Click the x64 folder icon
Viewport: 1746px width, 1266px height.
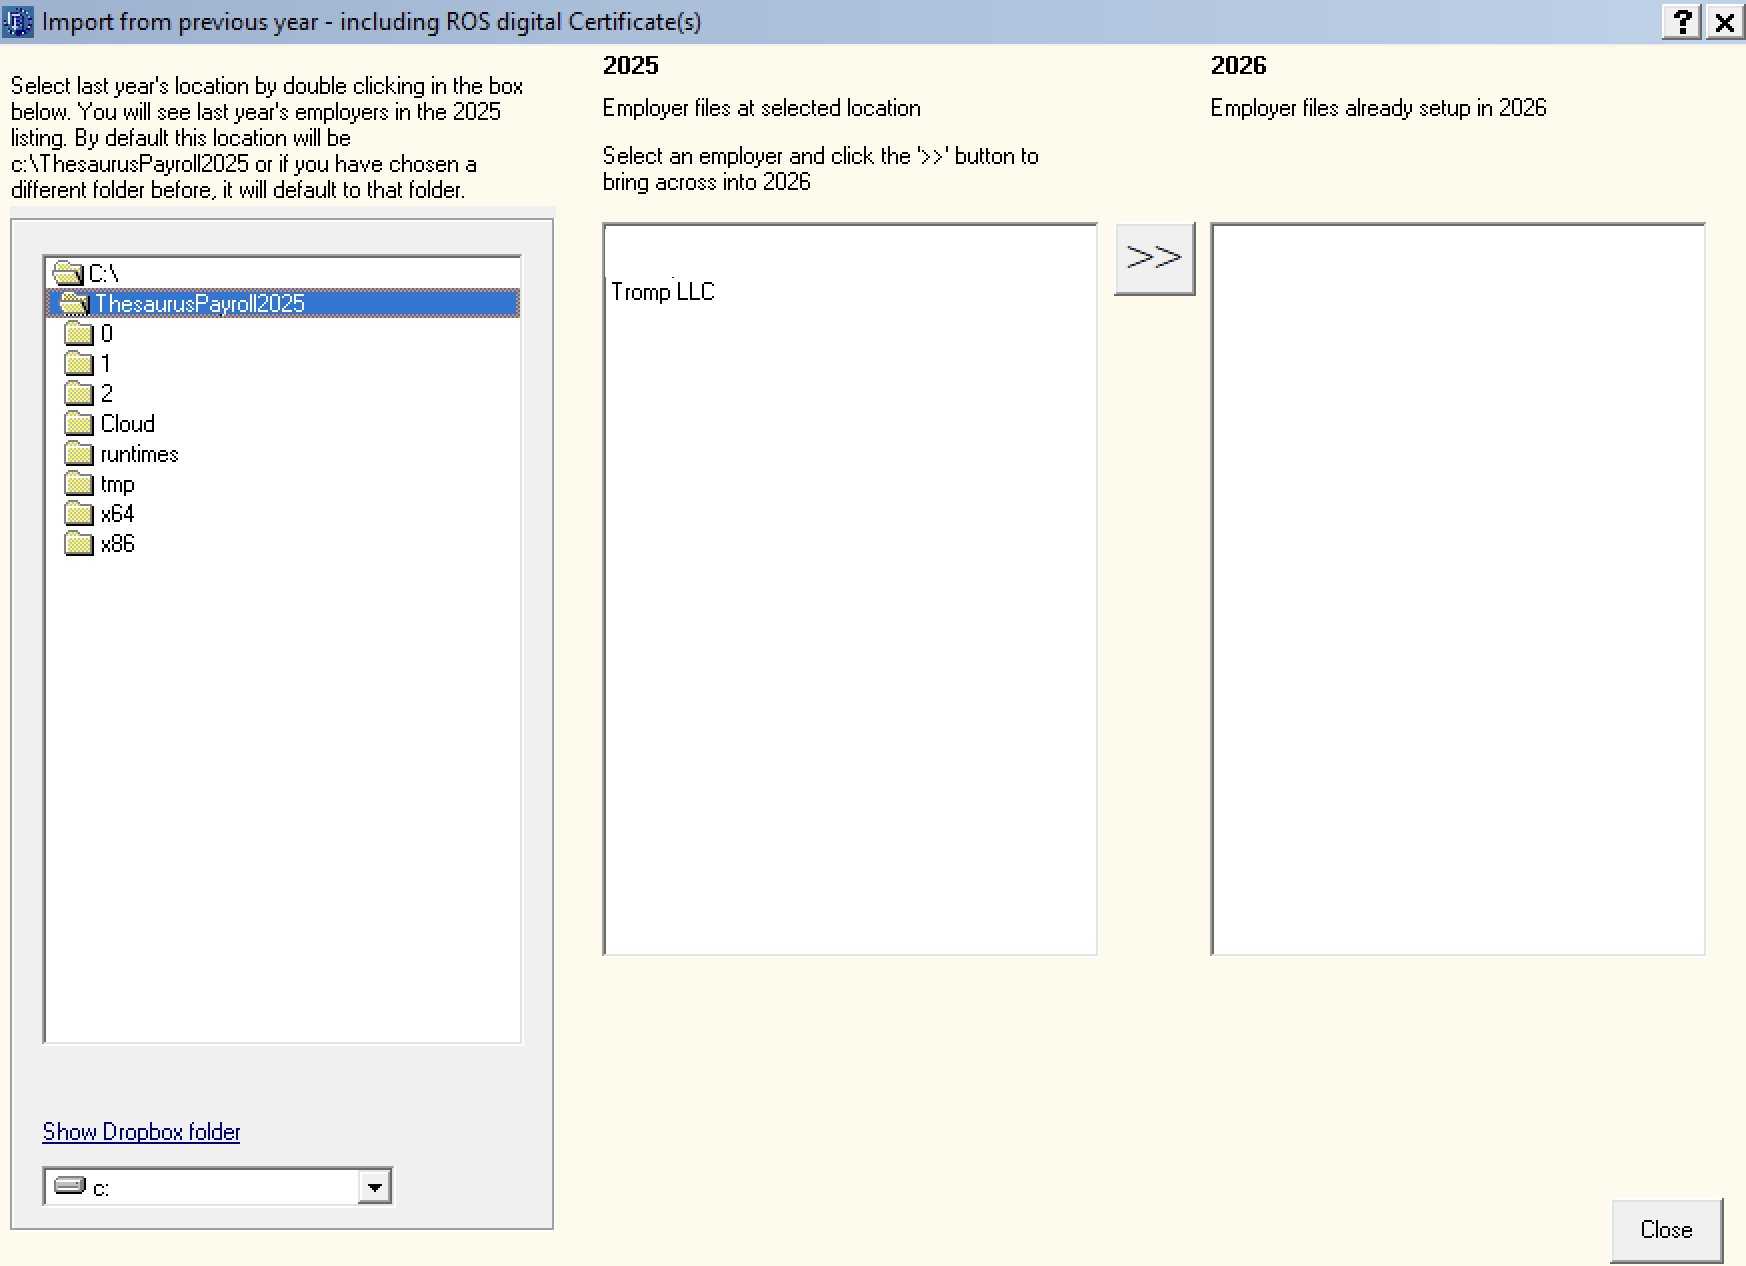(78, 514)
